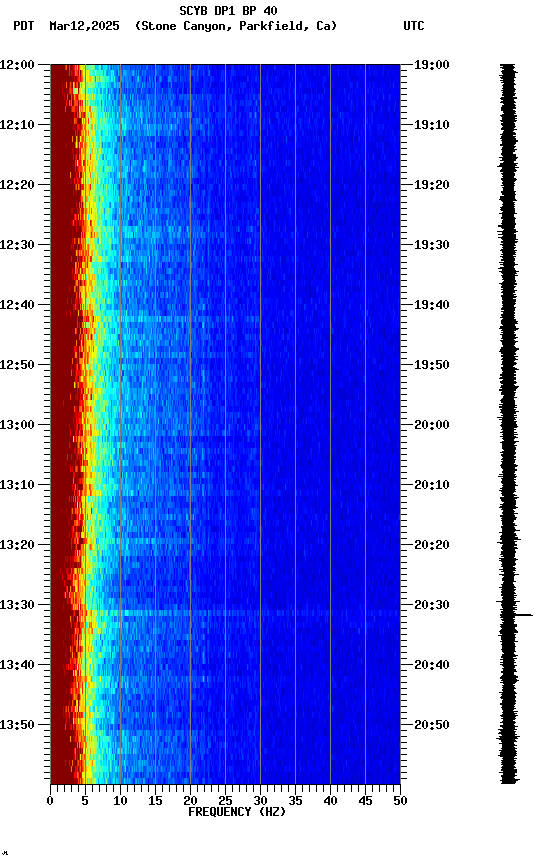
Task: Click the '12:10' PDT time label
Action: [x=17, y=125]
